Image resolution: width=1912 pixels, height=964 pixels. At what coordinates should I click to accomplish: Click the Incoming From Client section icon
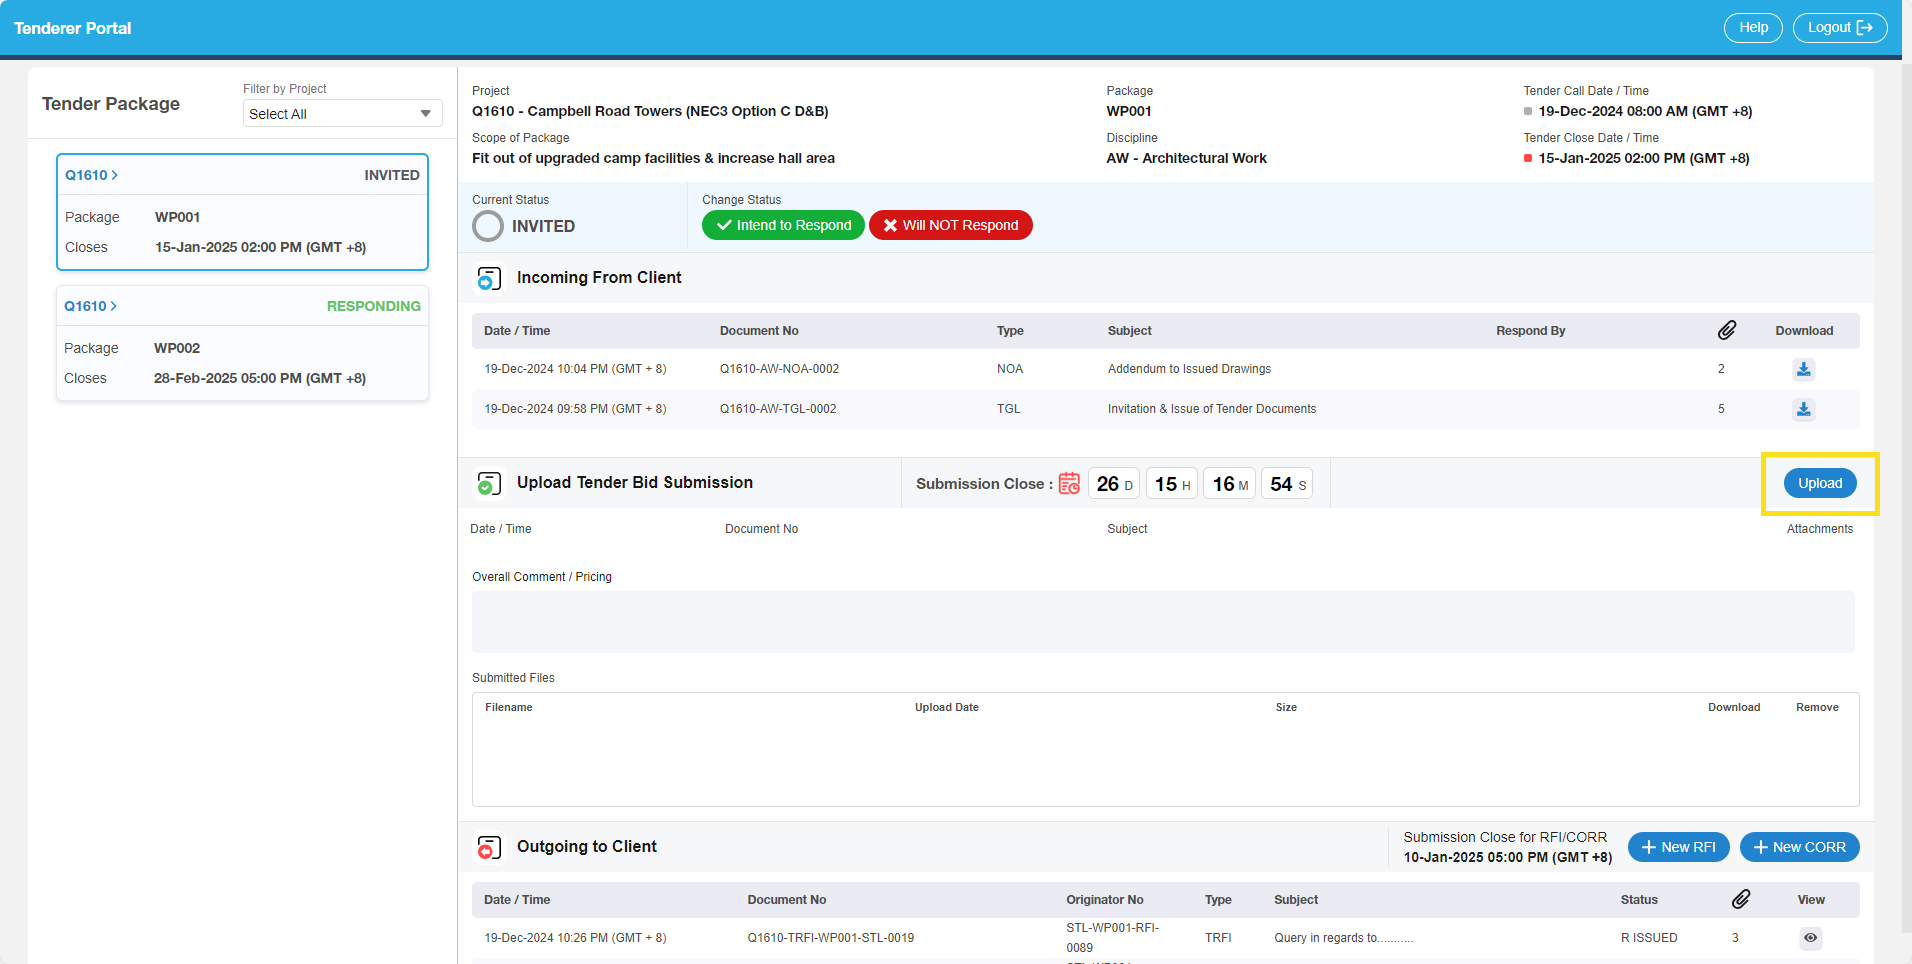489,278
